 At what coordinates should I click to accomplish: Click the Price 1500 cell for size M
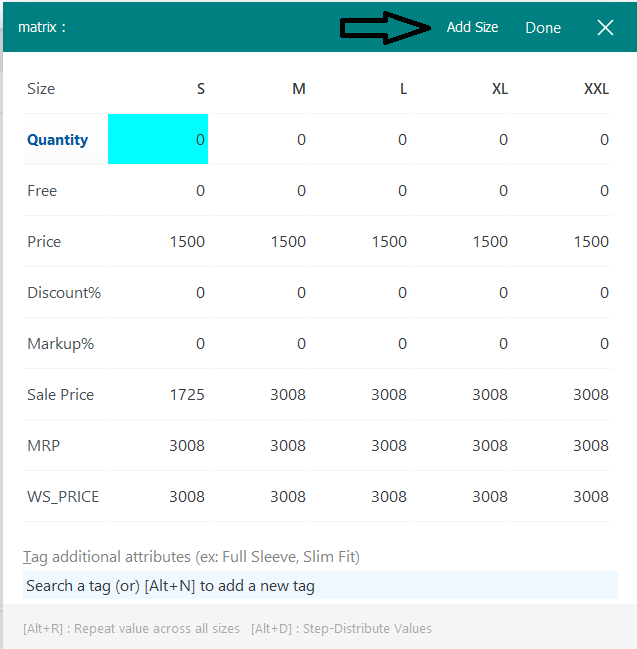coord(259,241)
